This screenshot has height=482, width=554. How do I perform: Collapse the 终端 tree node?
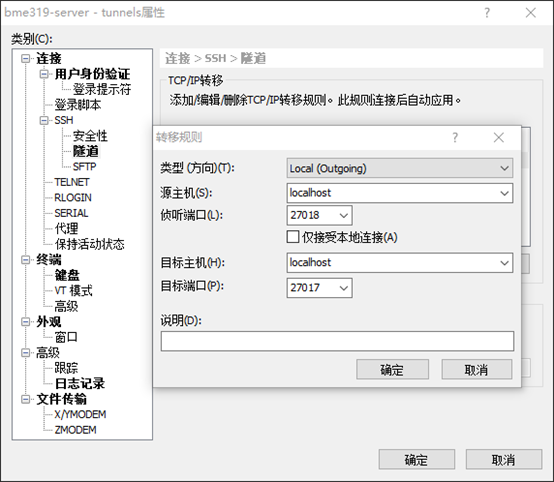point(25,260)
